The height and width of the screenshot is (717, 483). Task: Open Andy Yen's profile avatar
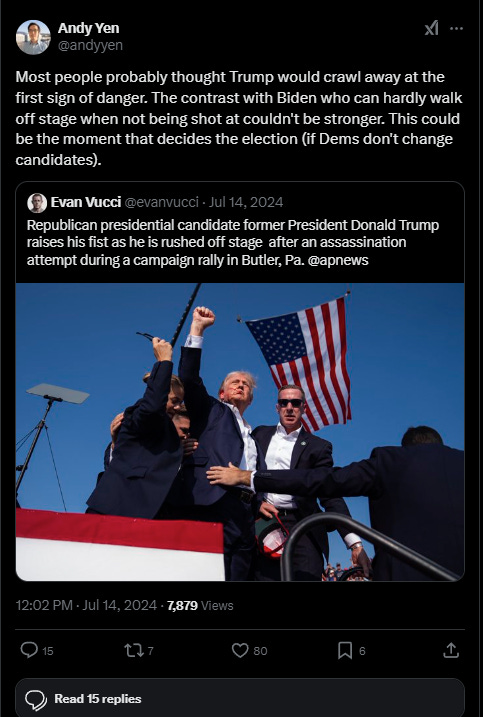(x=33, y=37)
